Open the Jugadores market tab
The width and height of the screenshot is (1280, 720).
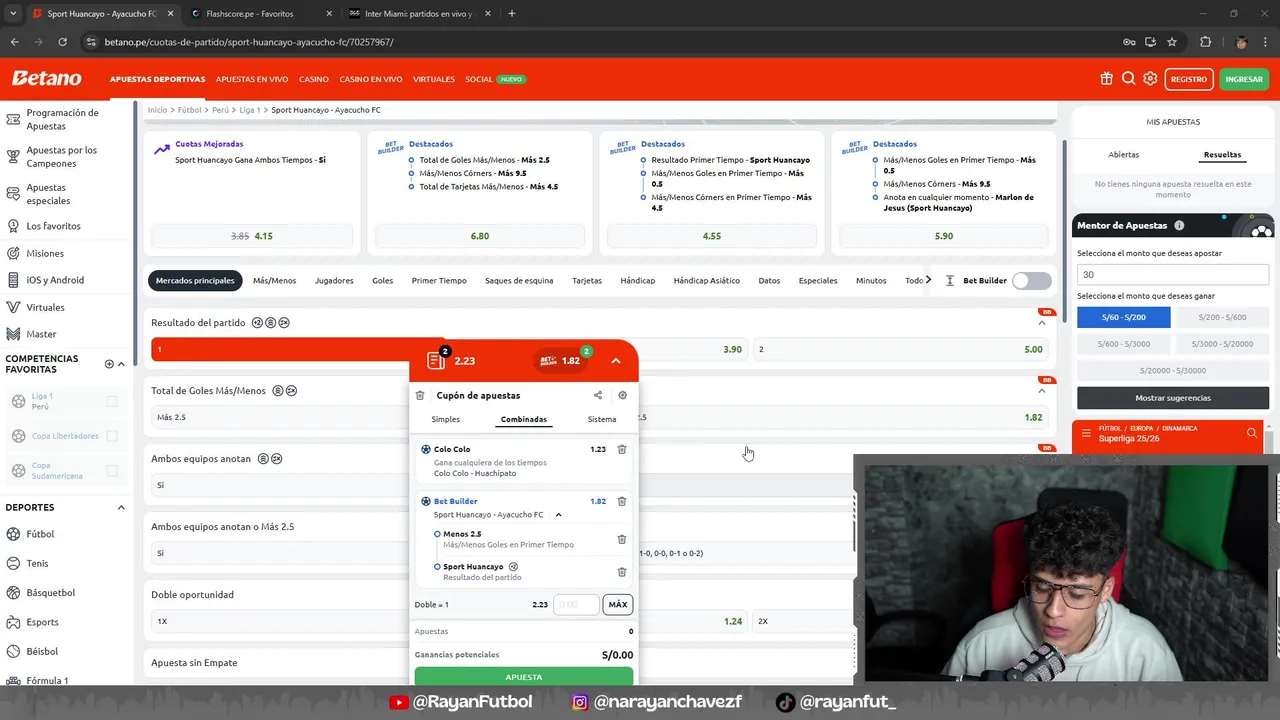(334, 281)
